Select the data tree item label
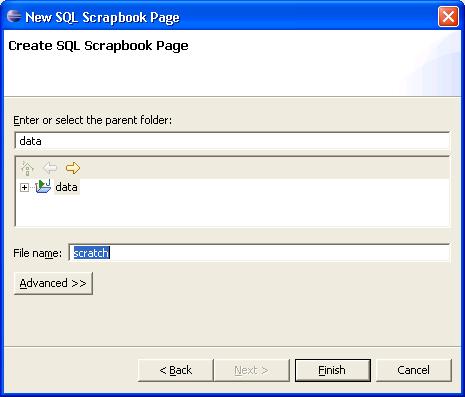Screen dimensions: 465x397 (66, 187)
